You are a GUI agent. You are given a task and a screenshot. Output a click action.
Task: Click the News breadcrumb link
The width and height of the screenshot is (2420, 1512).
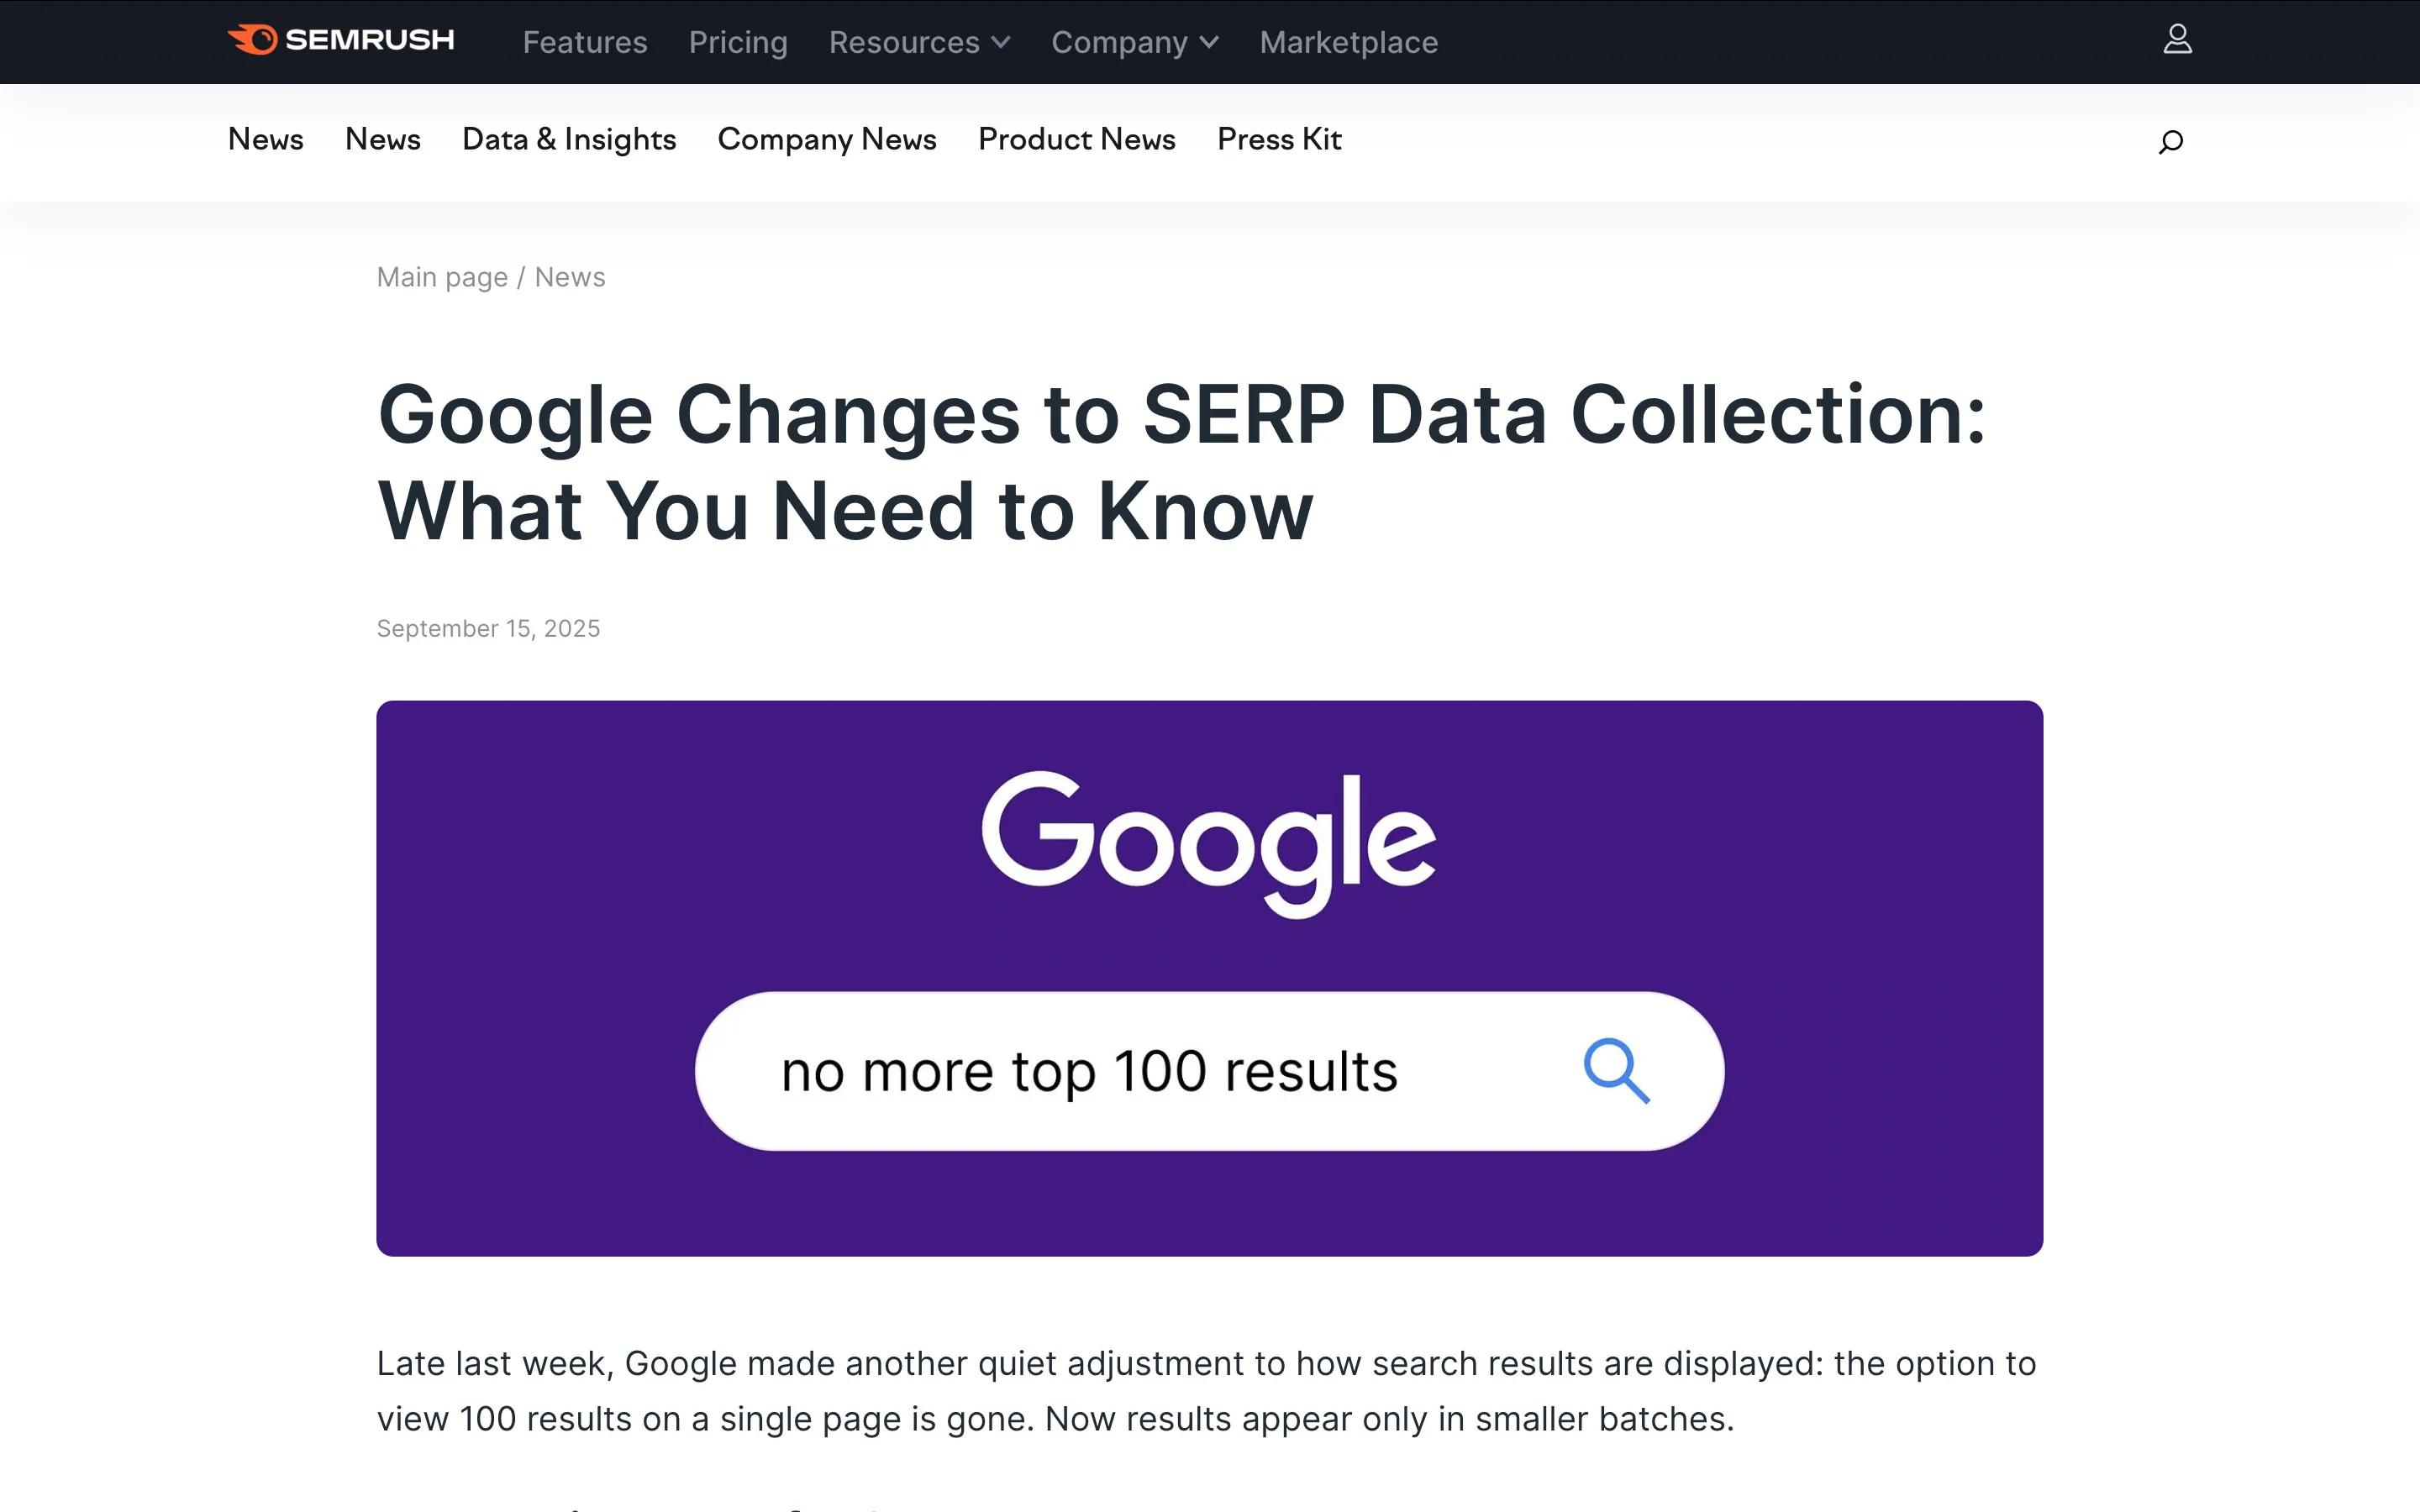570,277
